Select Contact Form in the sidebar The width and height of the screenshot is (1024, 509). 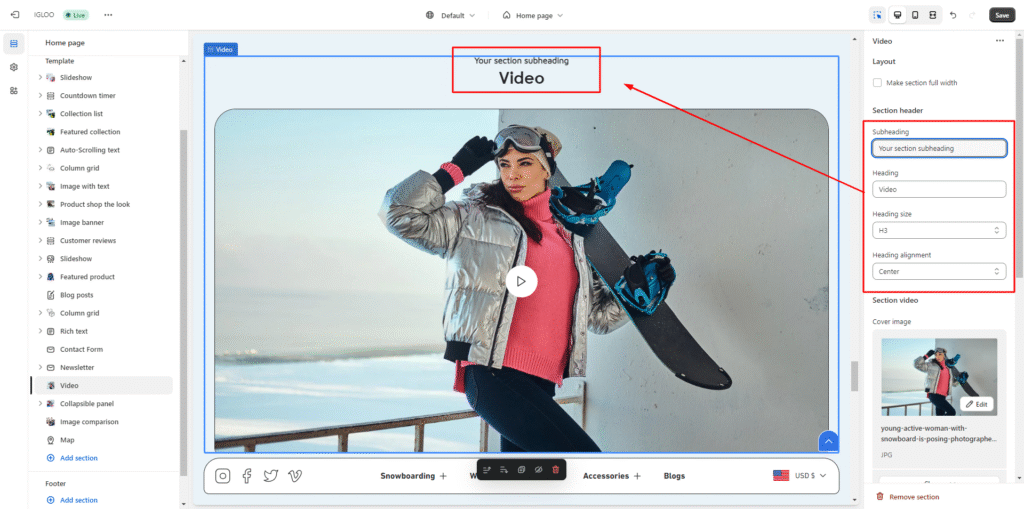tap(81, 349)
